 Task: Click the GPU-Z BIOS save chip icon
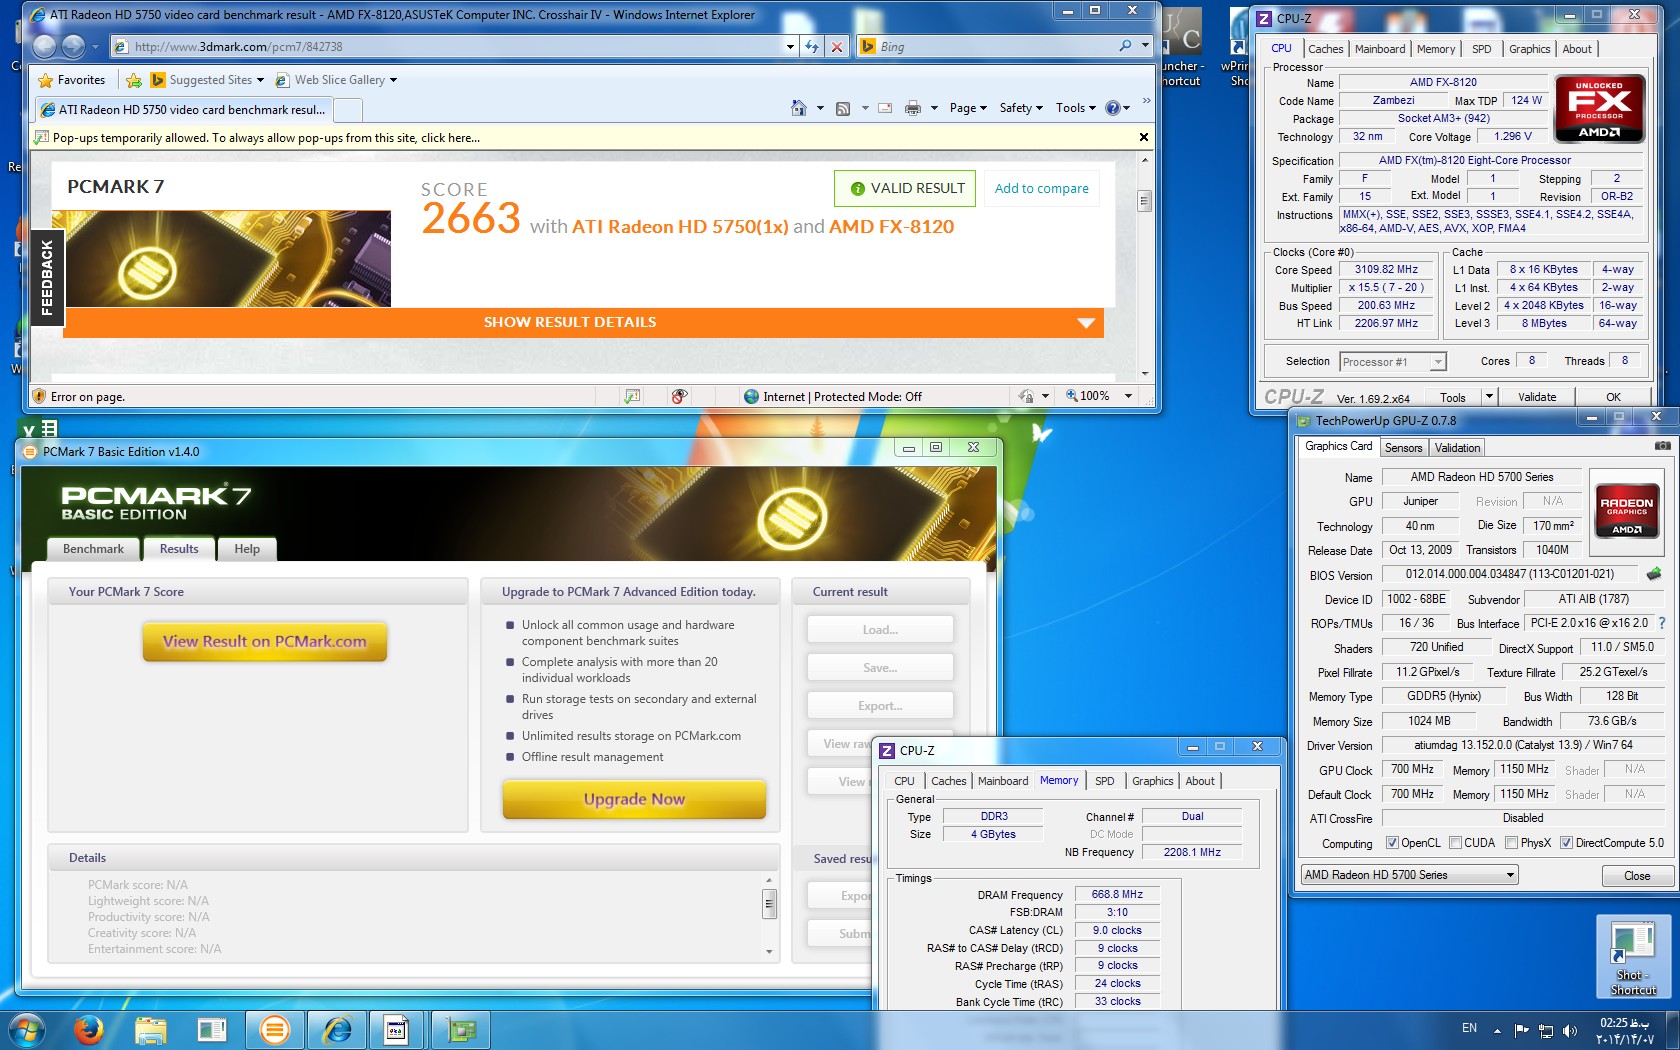coord(1654,574)
